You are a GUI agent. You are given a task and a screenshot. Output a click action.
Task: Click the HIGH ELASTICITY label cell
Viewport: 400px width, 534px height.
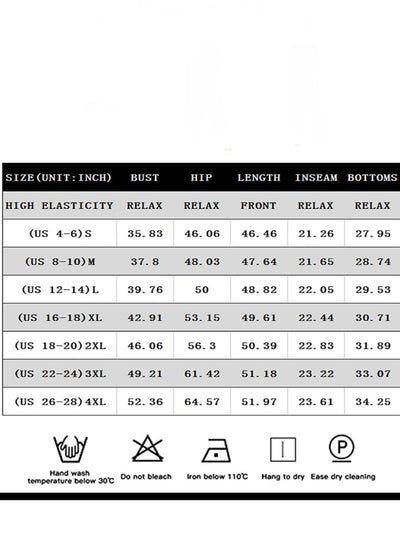point(59,206)
